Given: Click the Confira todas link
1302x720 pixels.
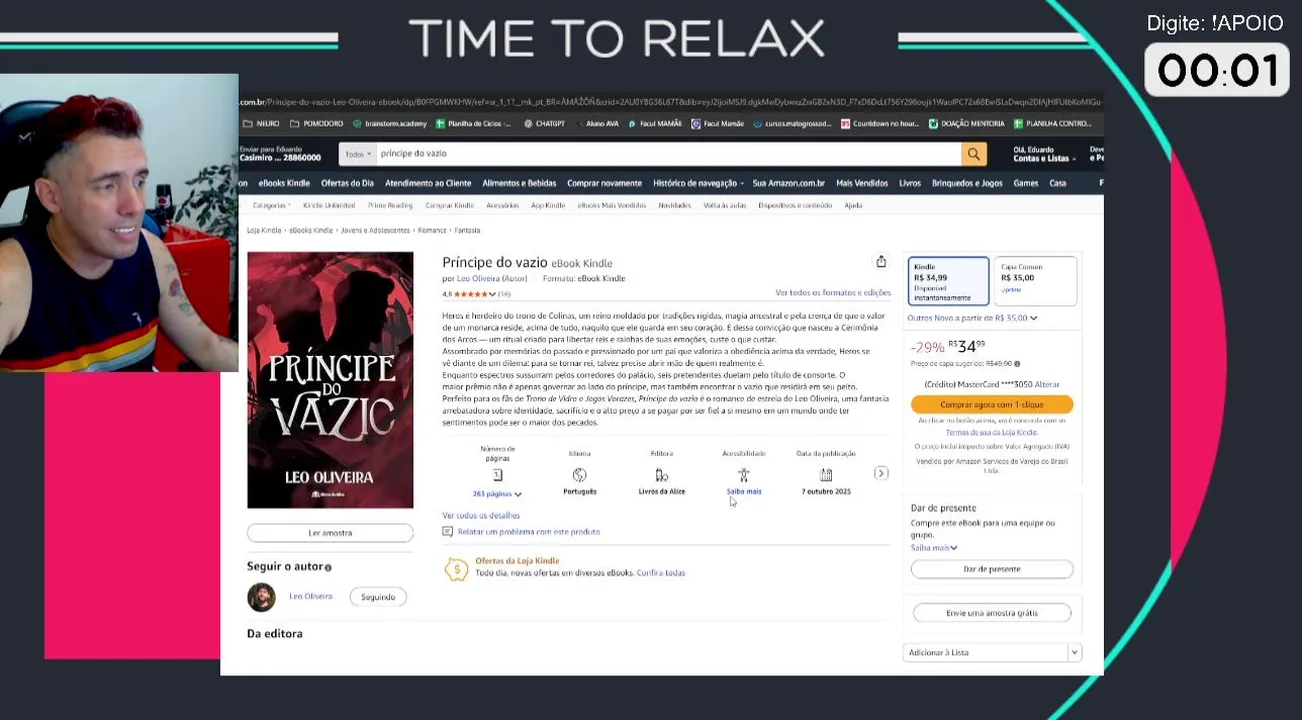Looking at the screenshot, I should (x=661, y=573).
